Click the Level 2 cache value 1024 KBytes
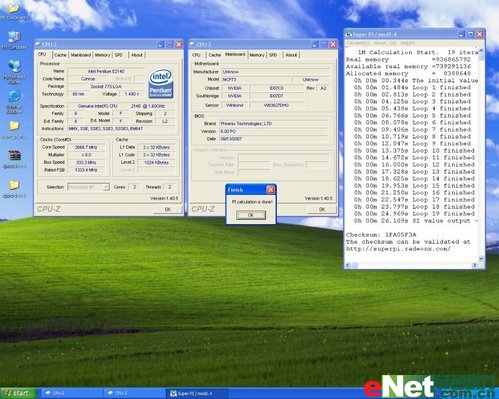This screenshot has height=399, width=499. click(156, 162)
